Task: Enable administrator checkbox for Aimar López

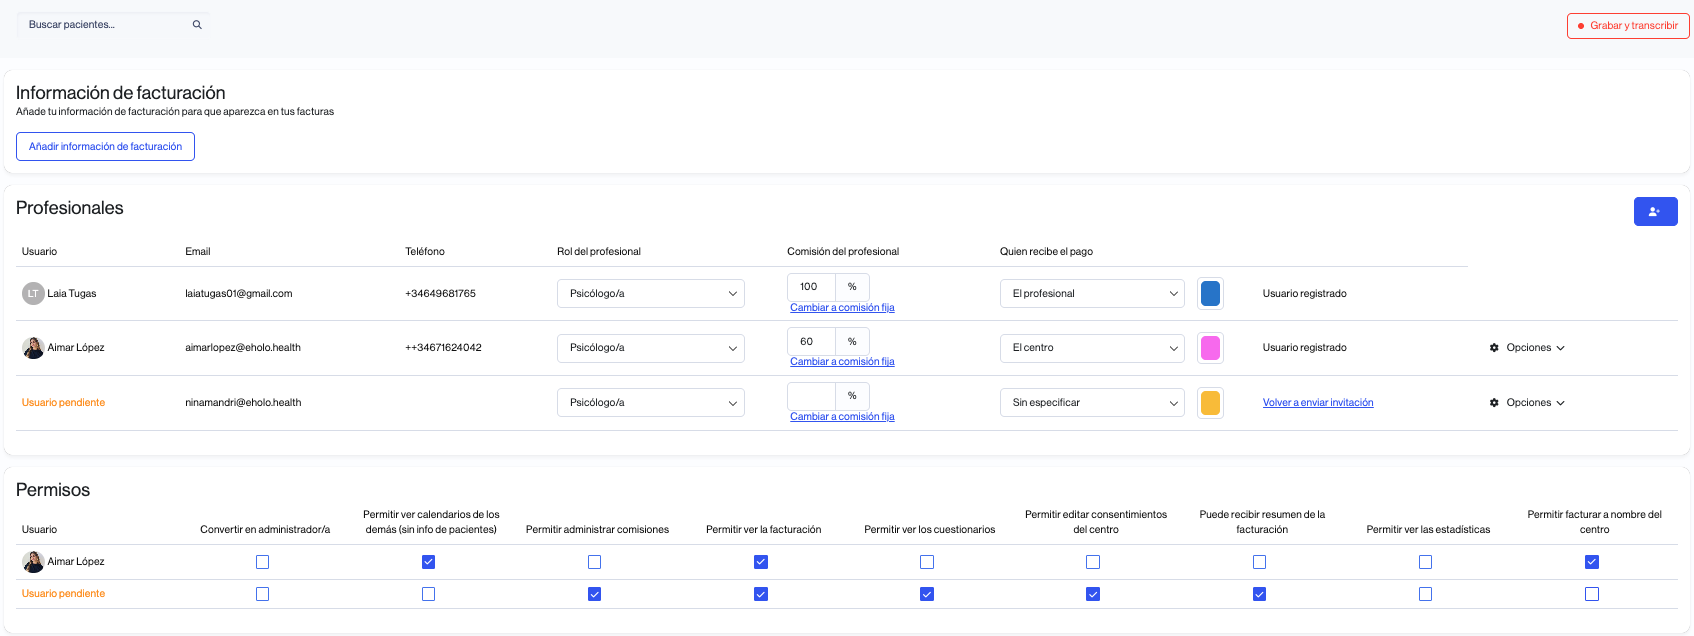Action: (x=262, y=562)
